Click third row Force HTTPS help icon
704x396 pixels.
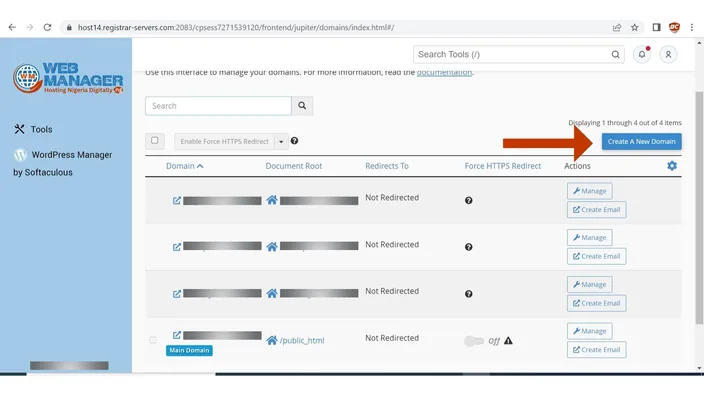(x=468, y=294)
